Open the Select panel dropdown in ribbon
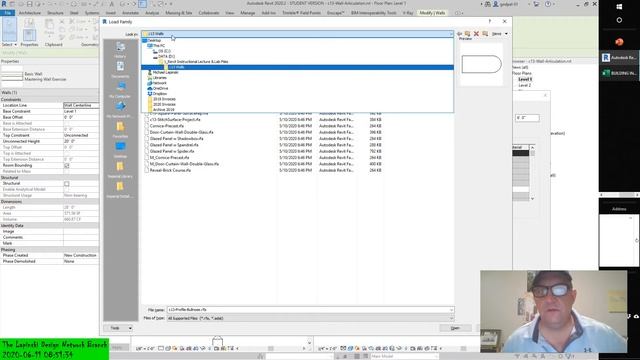Viewport: 640px width, 360px height. (9, 44)
